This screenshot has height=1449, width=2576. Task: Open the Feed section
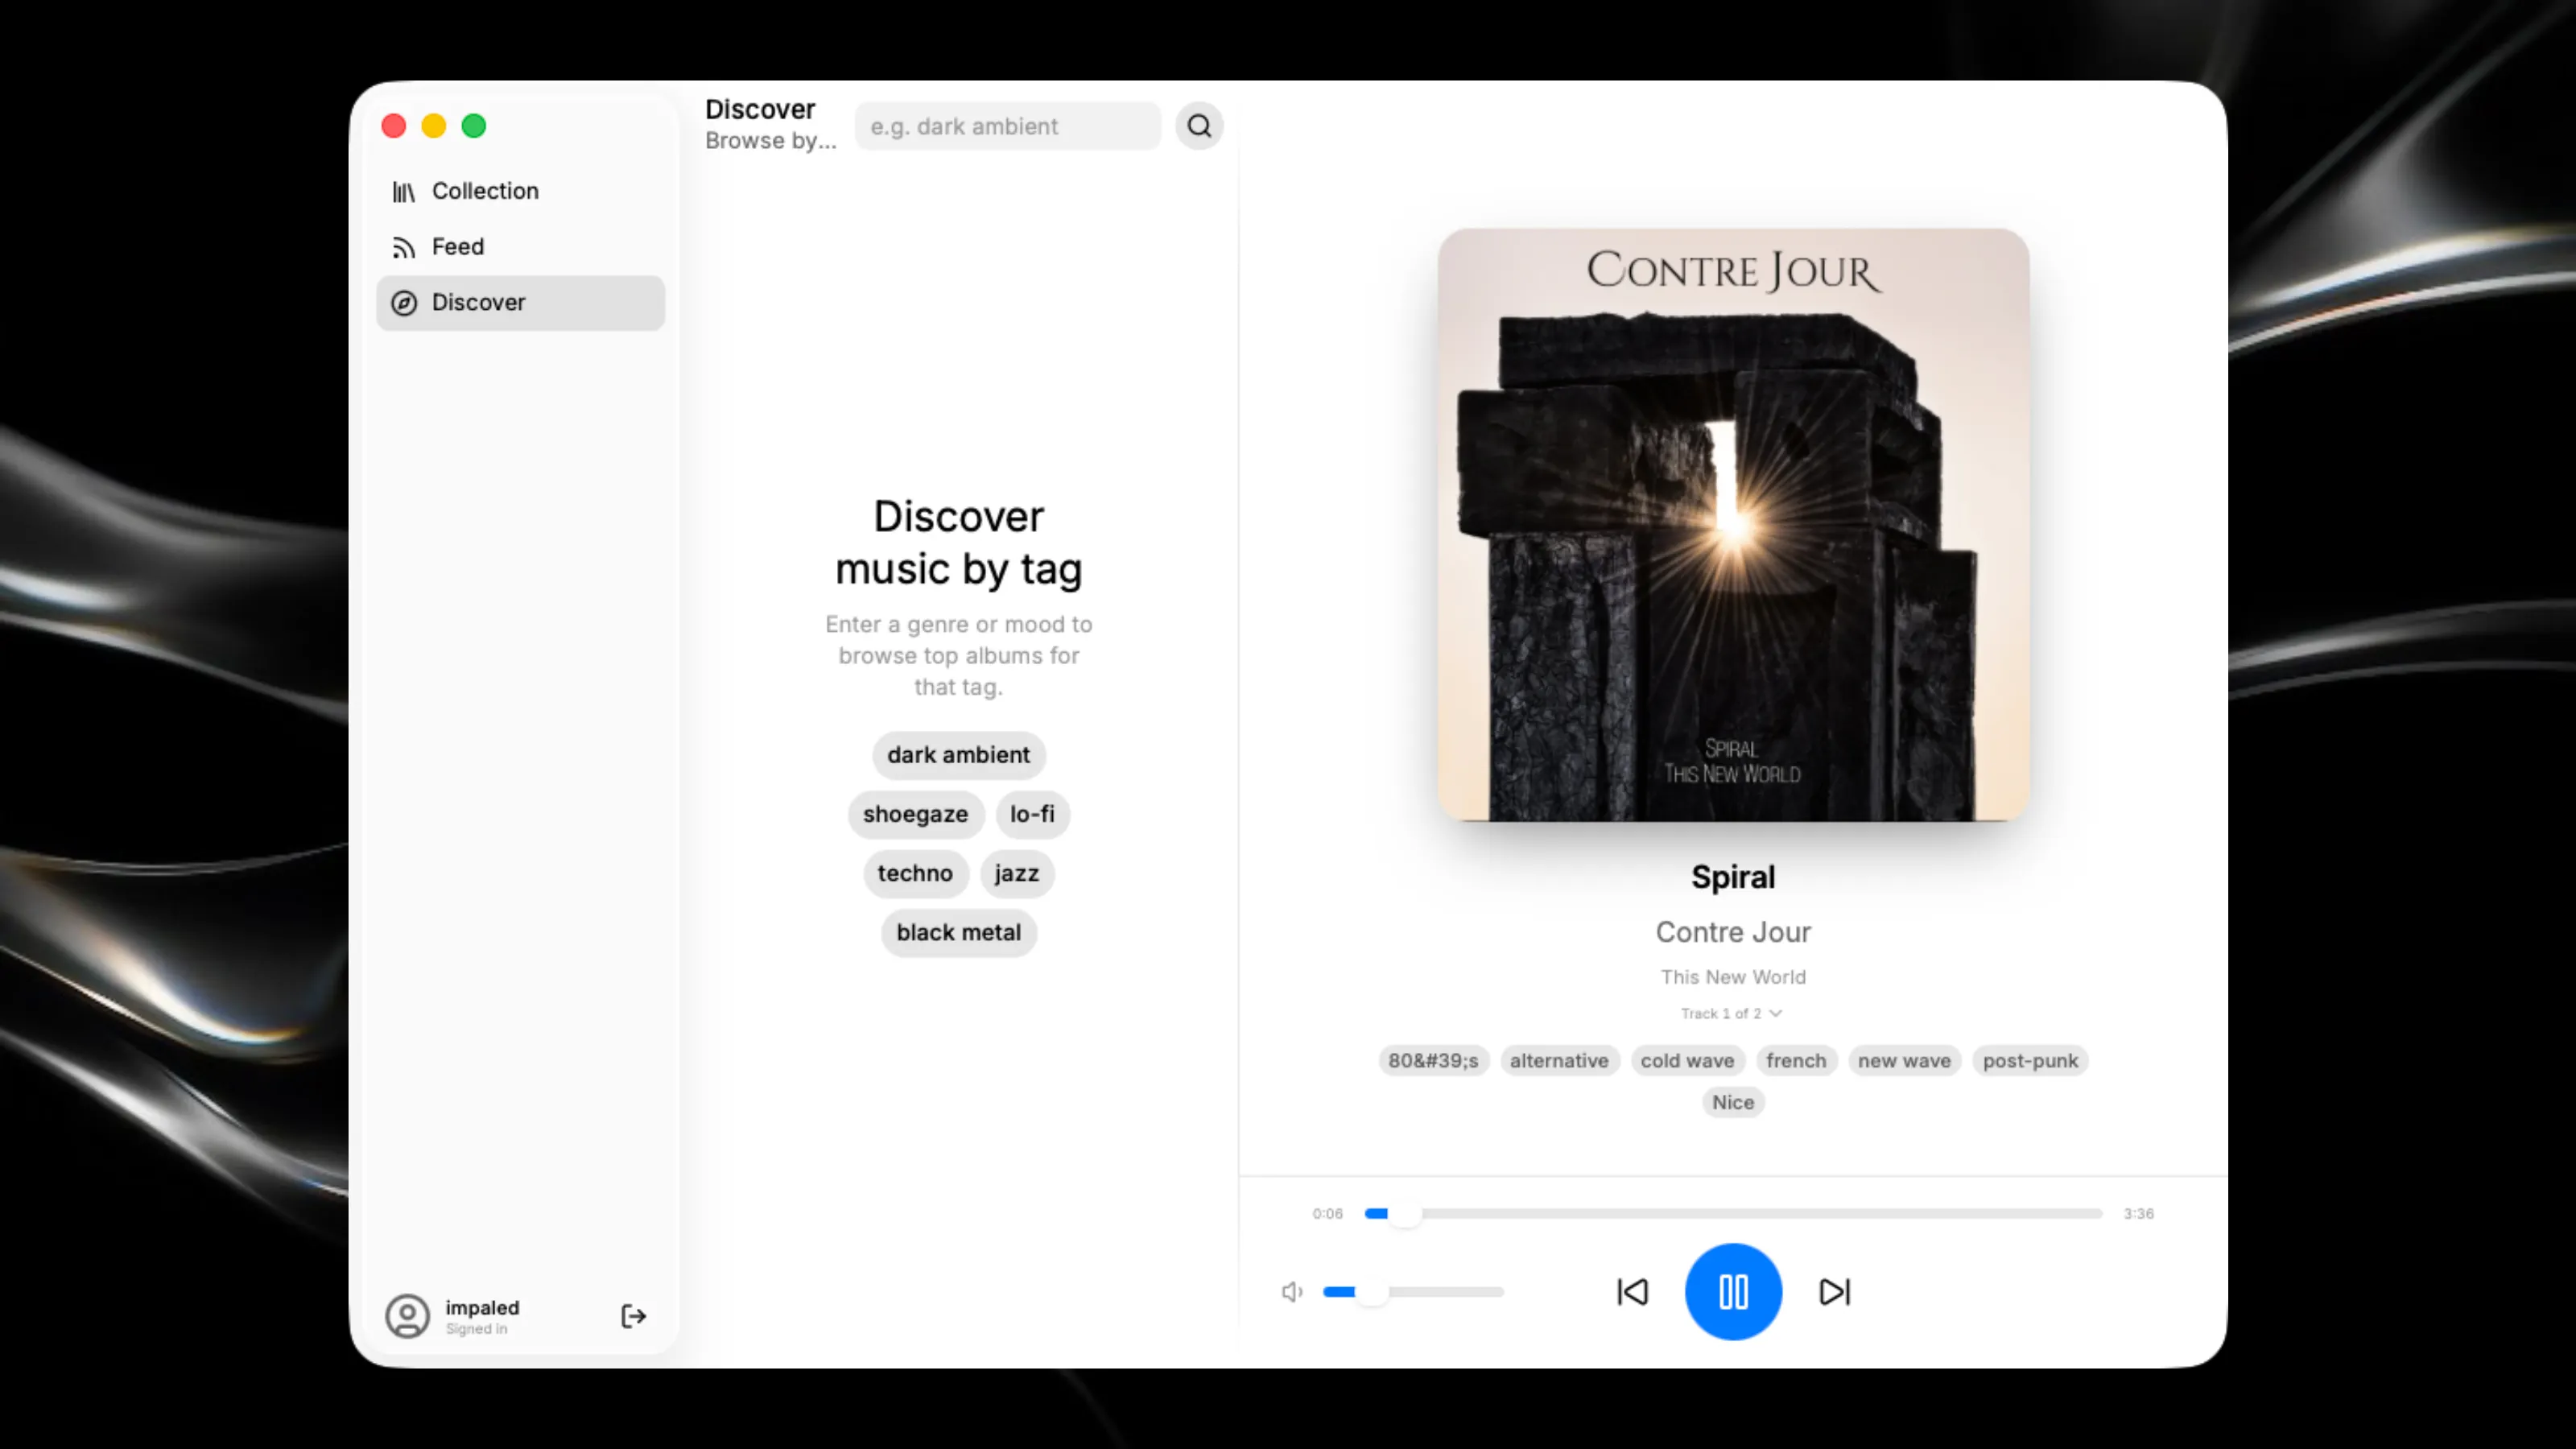520,247
